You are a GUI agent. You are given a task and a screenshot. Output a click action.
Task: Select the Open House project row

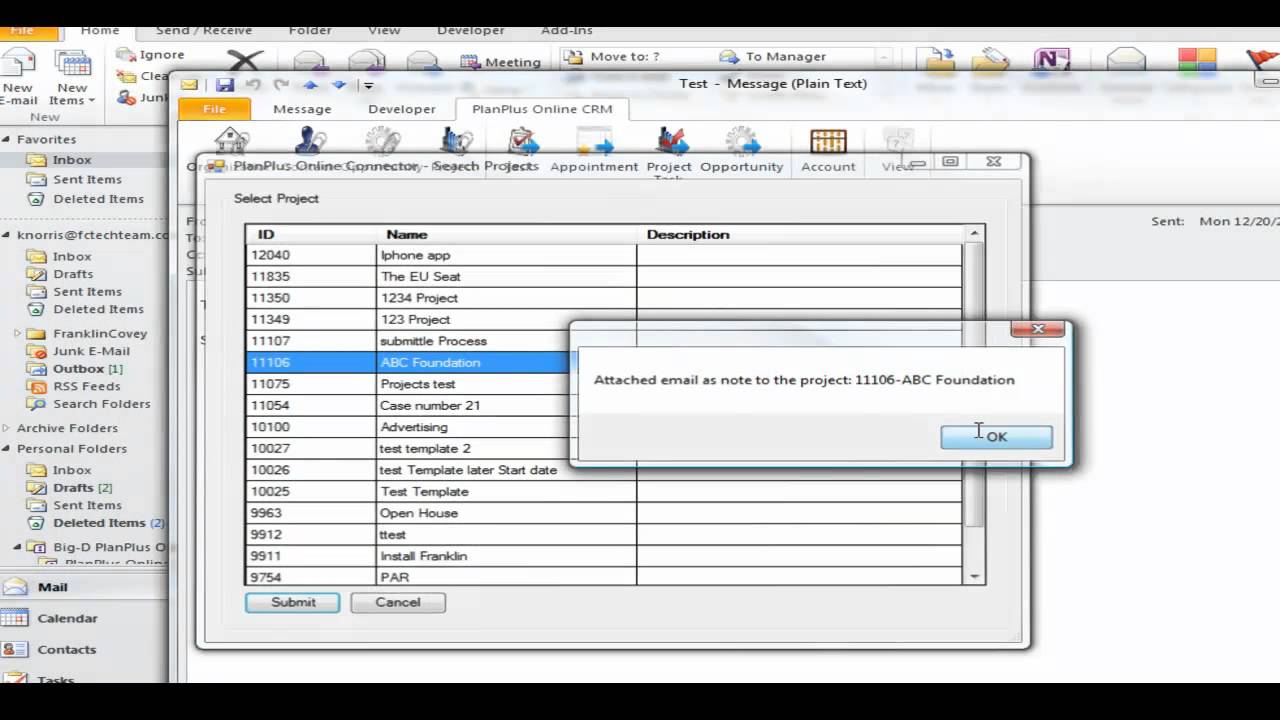coord(604,513)
